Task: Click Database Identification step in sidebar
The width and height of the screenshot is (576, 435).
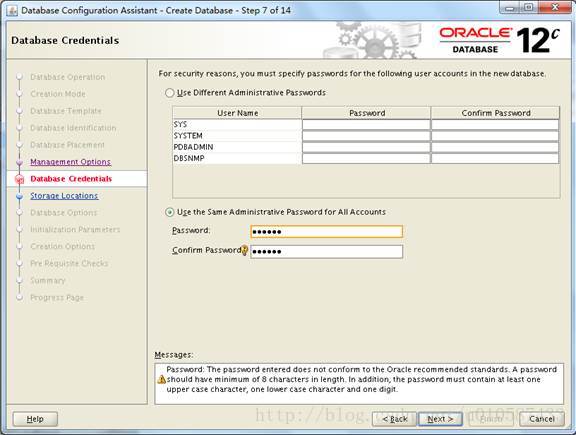Action: click(x=73, y=128)
